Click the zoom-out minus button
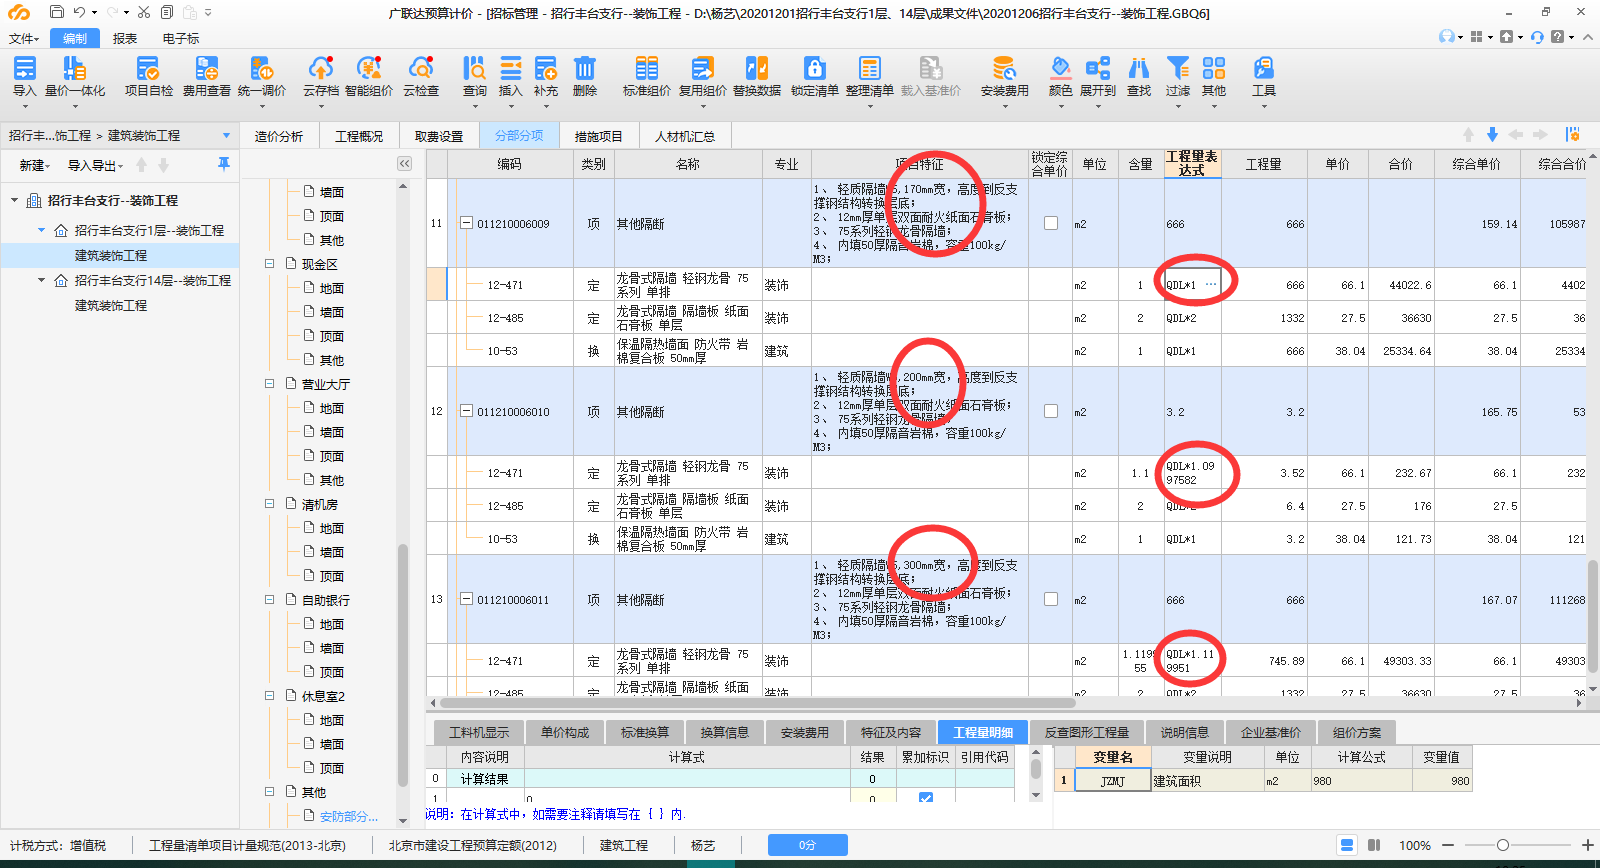 coord(1448,845)
